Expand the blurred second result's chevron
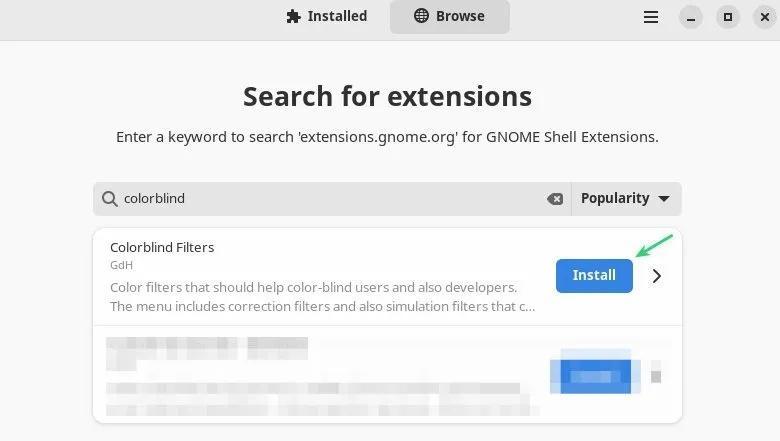 656,376
